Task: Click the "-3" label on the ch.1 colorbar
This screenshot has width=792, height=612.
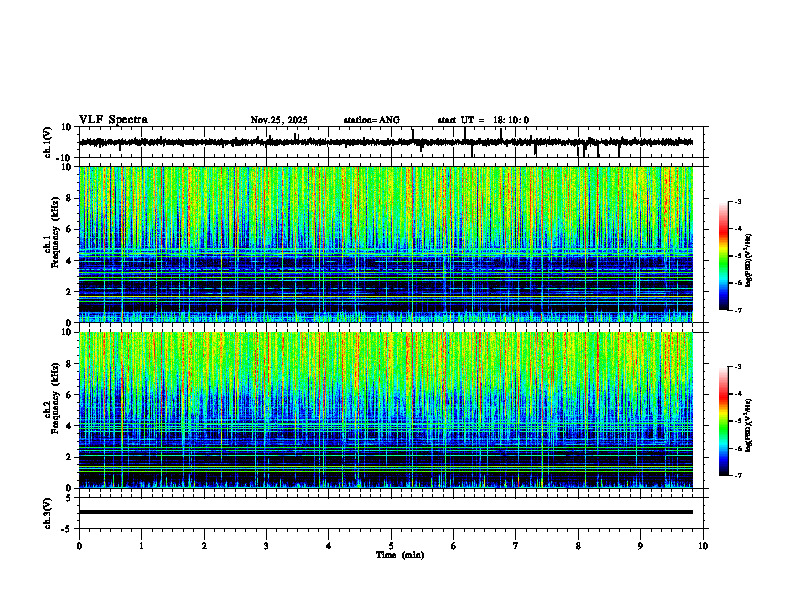Action: [x=738, y=201]
